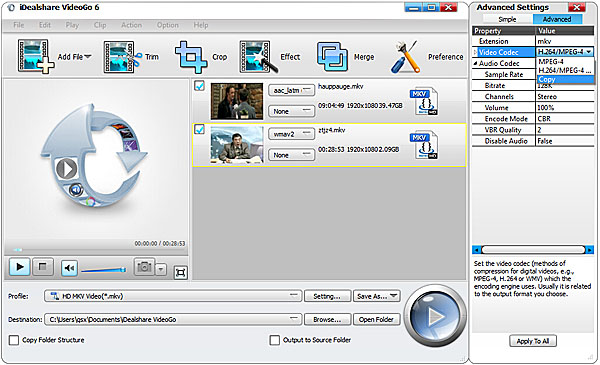Click the MKV format icon for ztjz4.mkv

pos(424,145)
